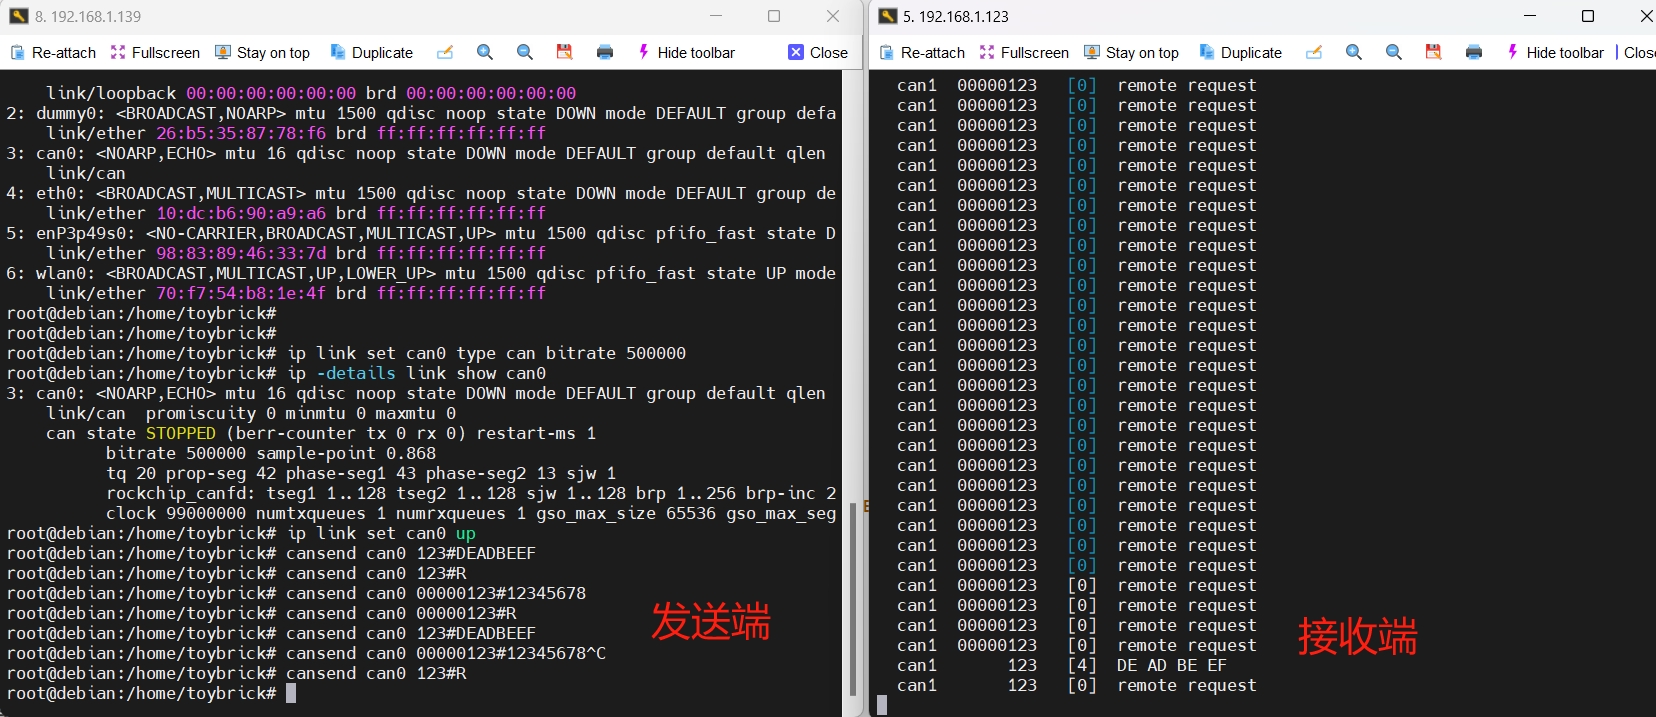This screenshot has height=717, width=1656.
Task: Click the yellow STOPPED state text
Action: pyautogui.click(x=180, y=433)
